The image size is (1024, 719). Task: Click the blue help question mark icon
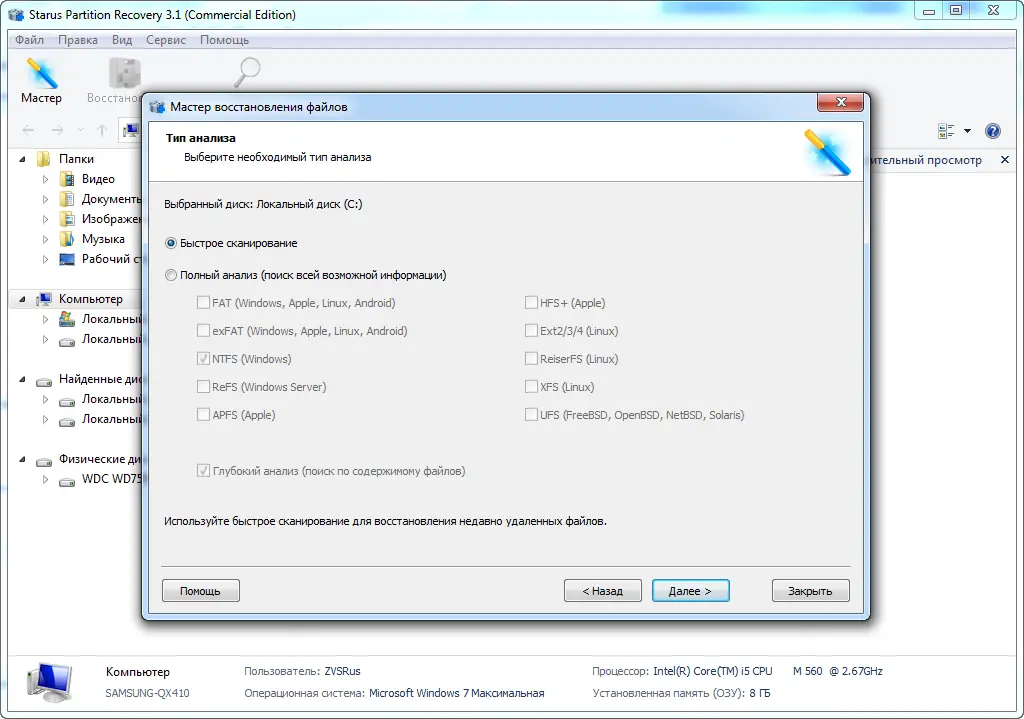pos(993,131)
